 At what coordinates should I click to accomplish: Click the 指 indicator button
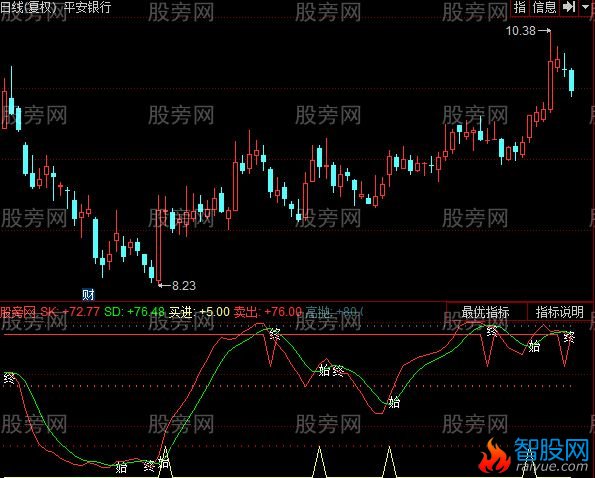[520, 7]
